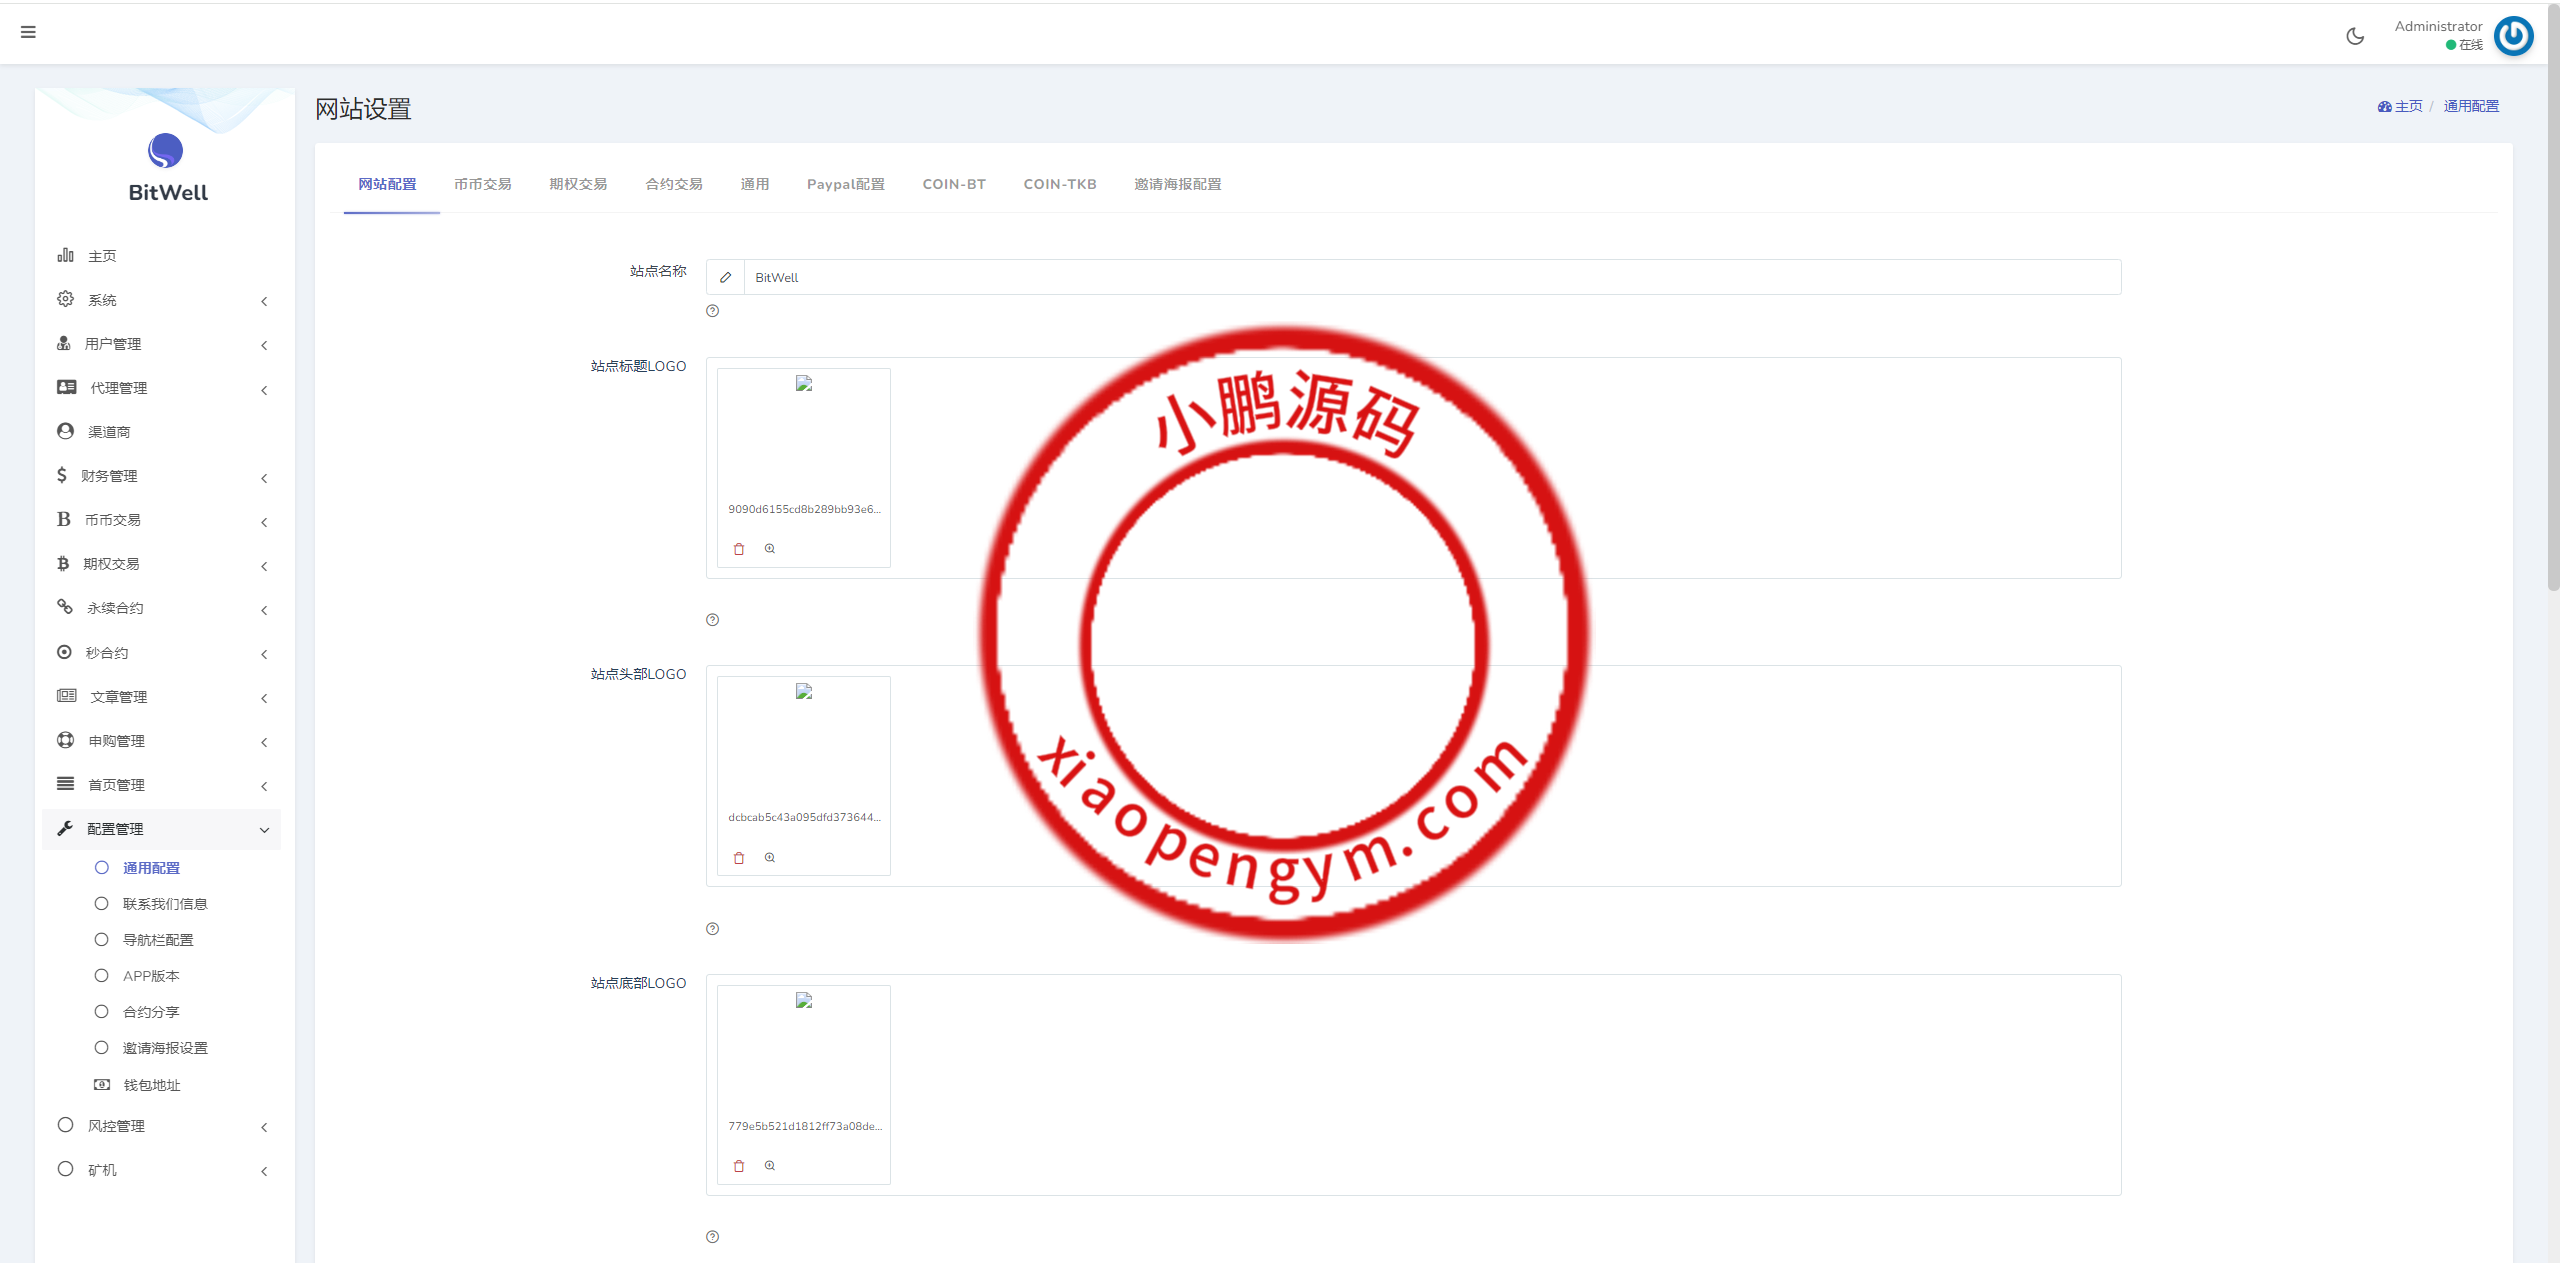Click the Administrator power avatar icon

tap(2512, 36)
